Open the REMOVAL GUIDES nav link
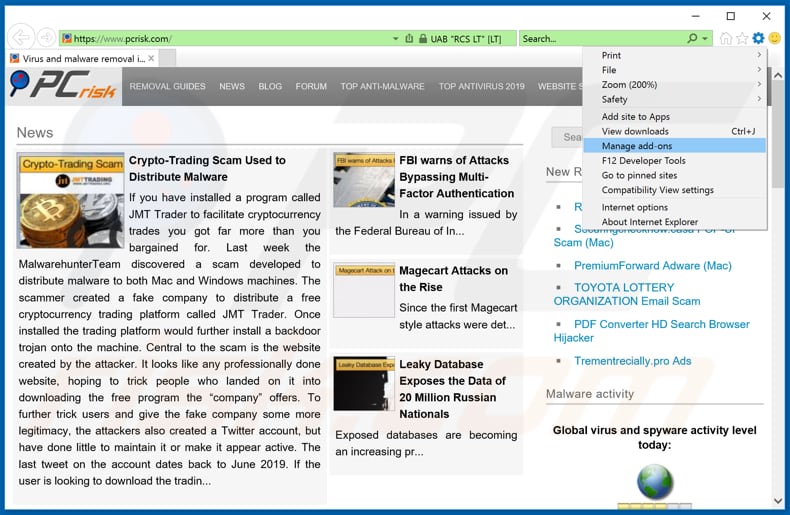The height and width of the screenshot is (515, 790). pyautogui.click(x=167, y=86)
